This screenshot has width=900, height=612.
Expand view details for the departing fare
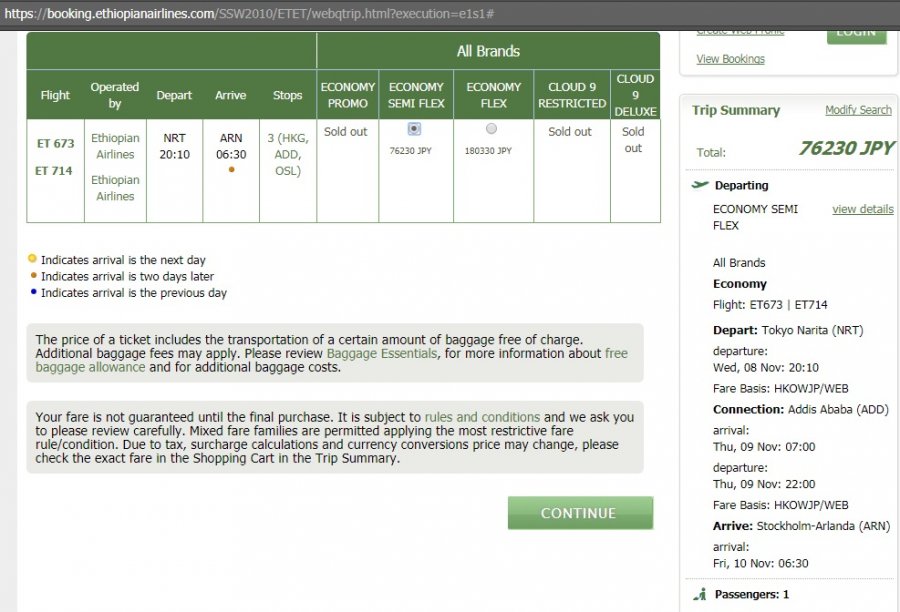click(x=862, y=209)
